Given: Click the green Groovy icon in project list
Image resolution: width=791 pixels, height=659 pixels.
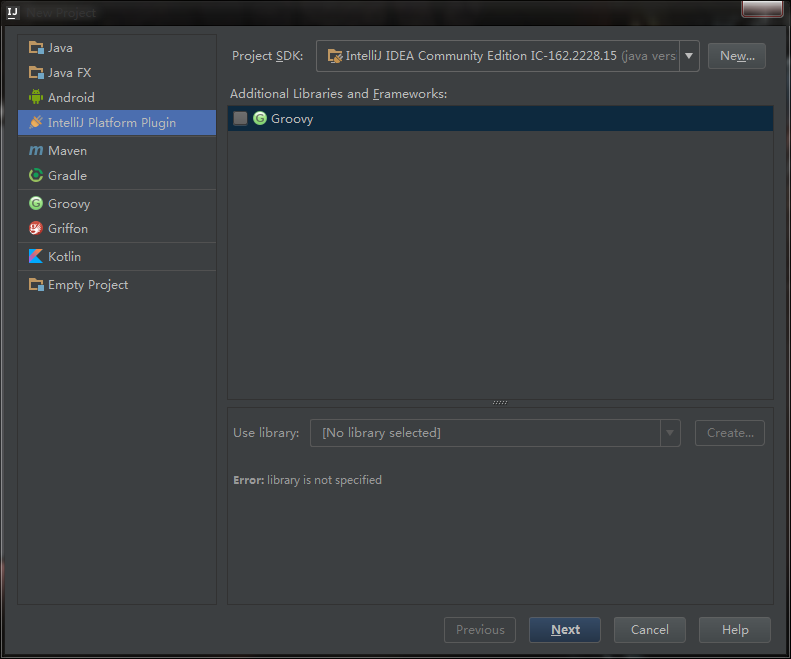Looking at the screenshot, I should click(x=36, y=203).
